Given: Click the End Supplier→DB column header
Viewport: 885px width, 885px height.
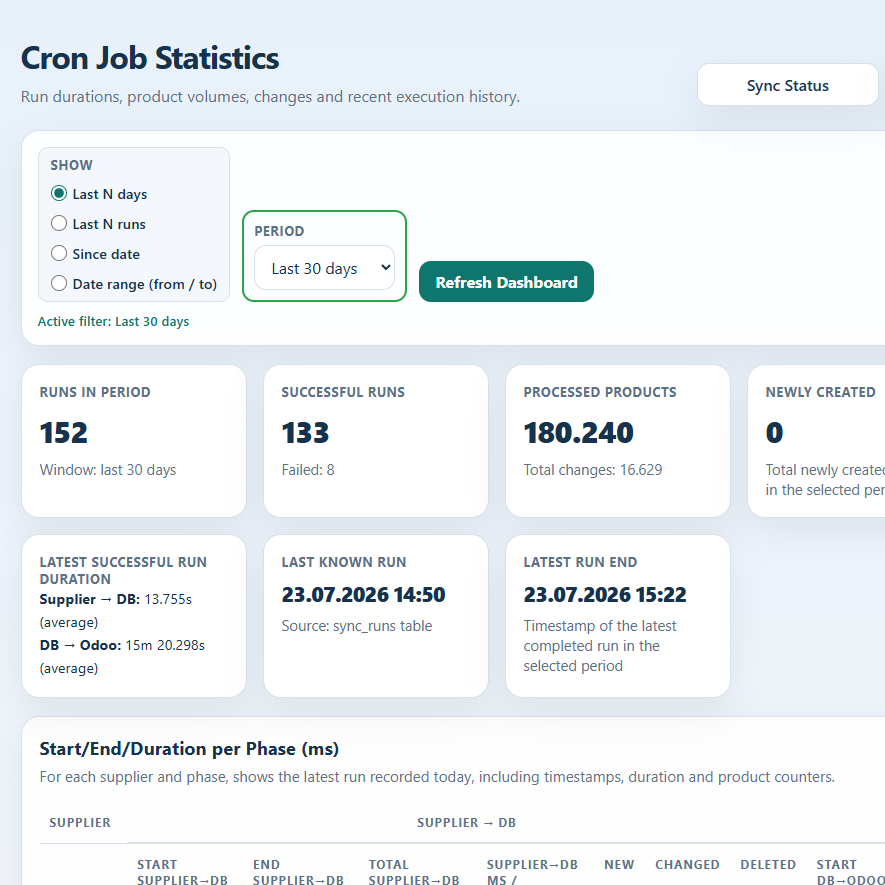Looking at the screenshot, I should click(298, 872).
